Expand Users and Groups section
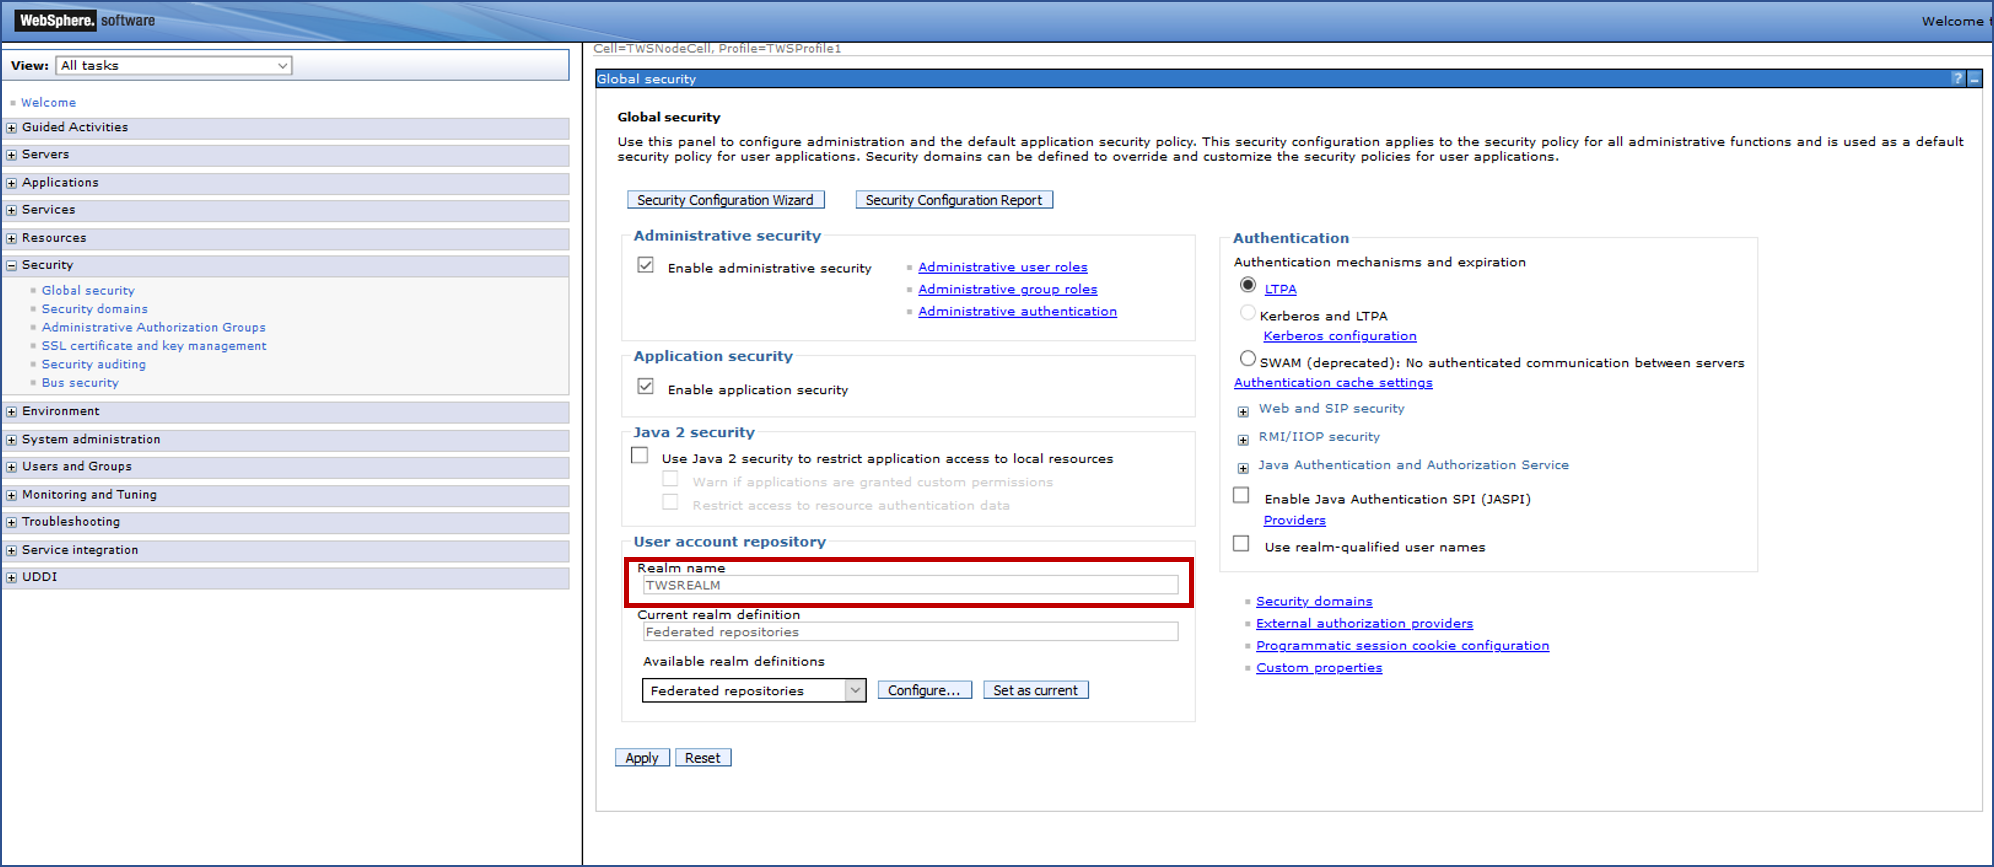 coord(11,467)
